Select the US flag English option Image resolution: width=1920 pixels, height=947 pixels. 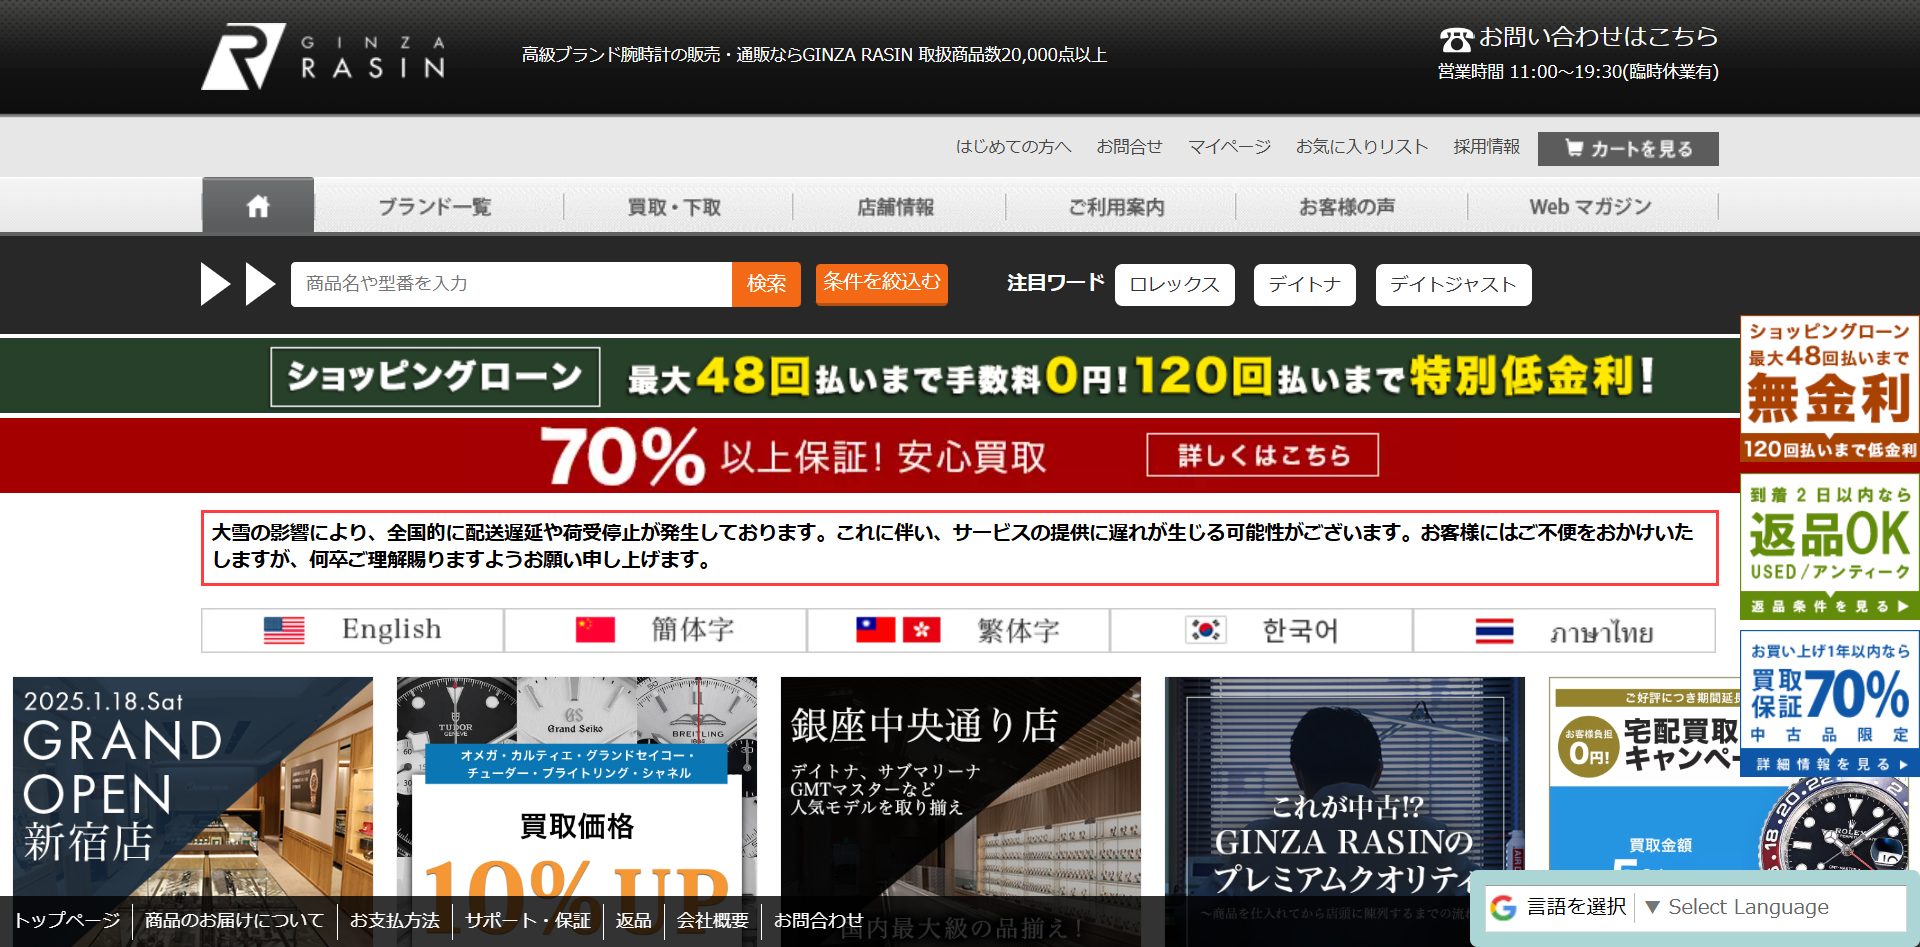tap(352, 630)
